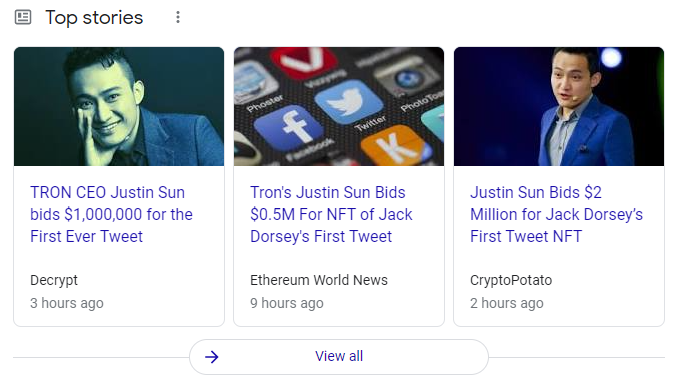Image resolution: width=698 pixels, height=387 pixels.
Task: Open "Tron's Justin Sun Bids $0.5M" headline
Action: [331, 214]
